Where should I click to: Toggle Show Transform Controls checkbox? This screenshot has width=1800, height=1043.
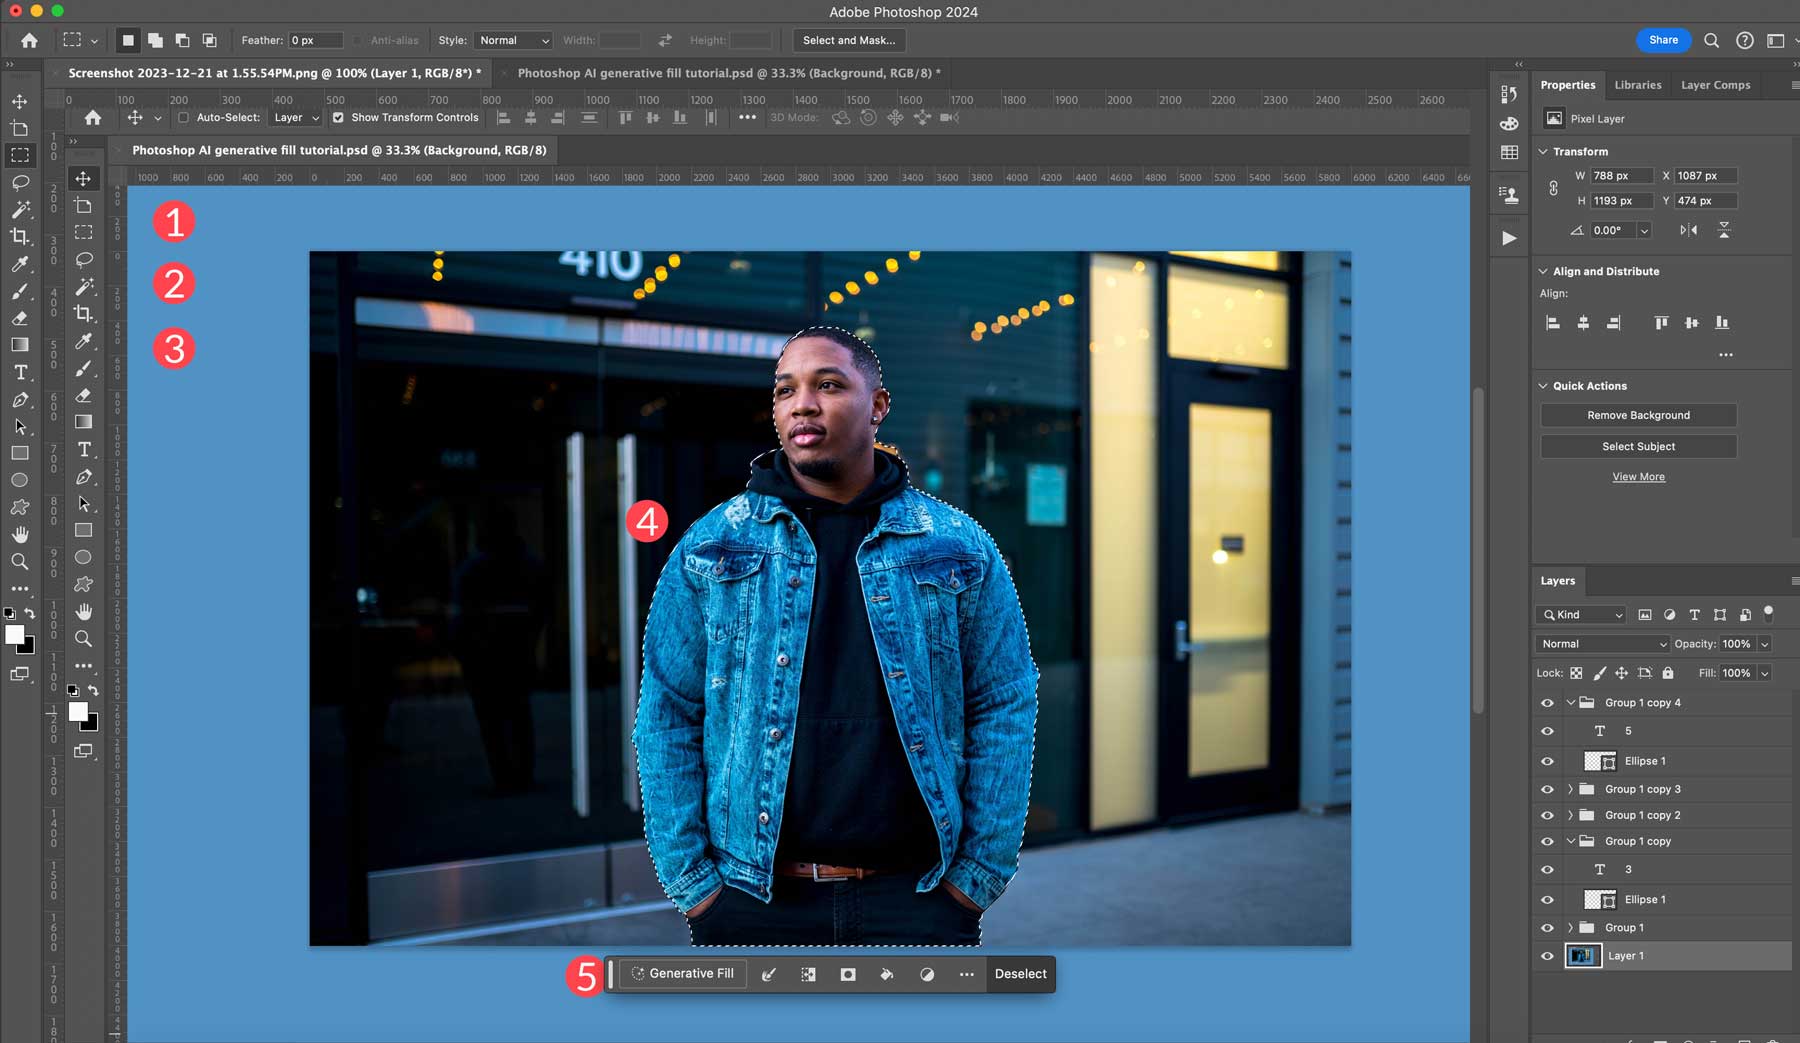338,117
